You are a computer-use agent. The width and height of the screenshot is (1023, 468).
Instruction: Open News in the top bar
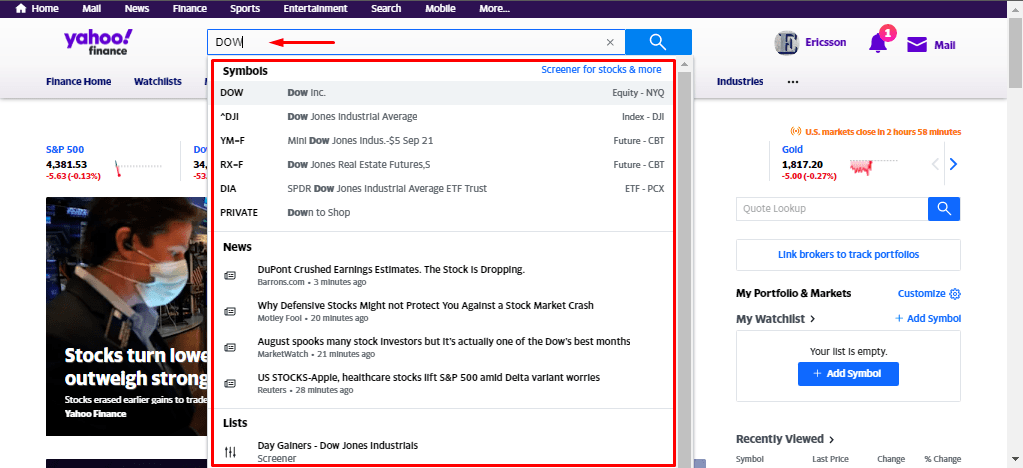[137, 8]
